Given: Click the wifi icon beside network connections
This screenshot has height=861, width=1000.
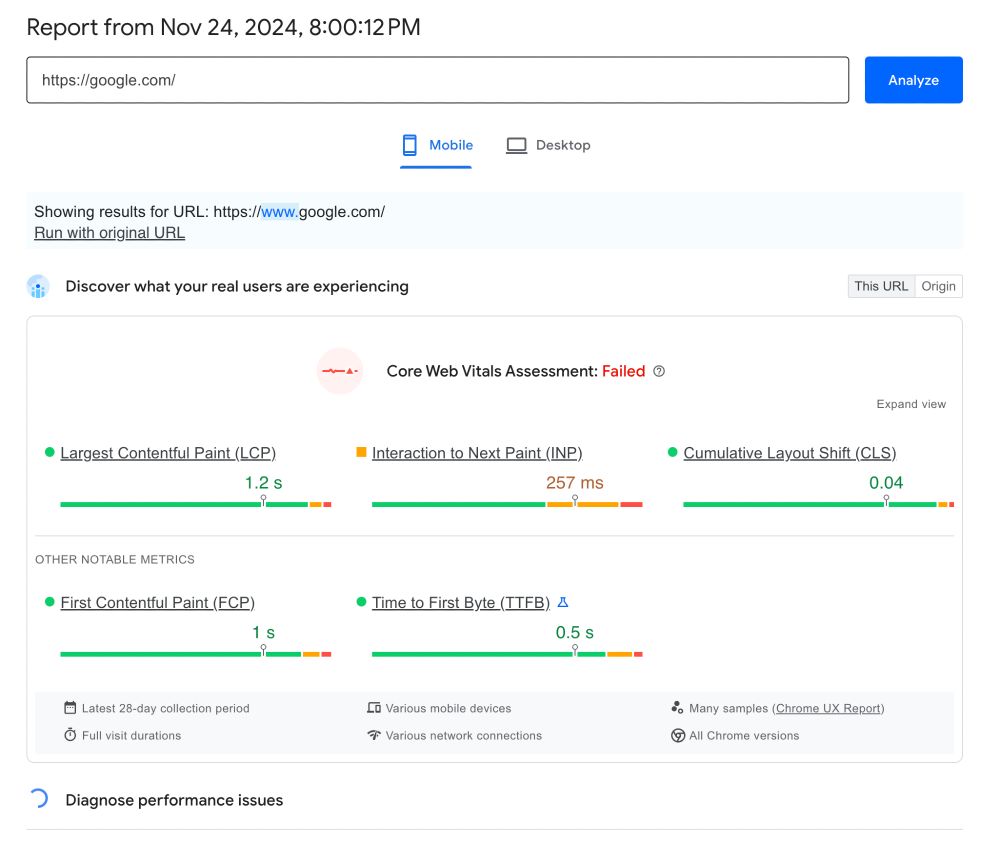Looking at the screenshot, I should [x=374, y=735].
